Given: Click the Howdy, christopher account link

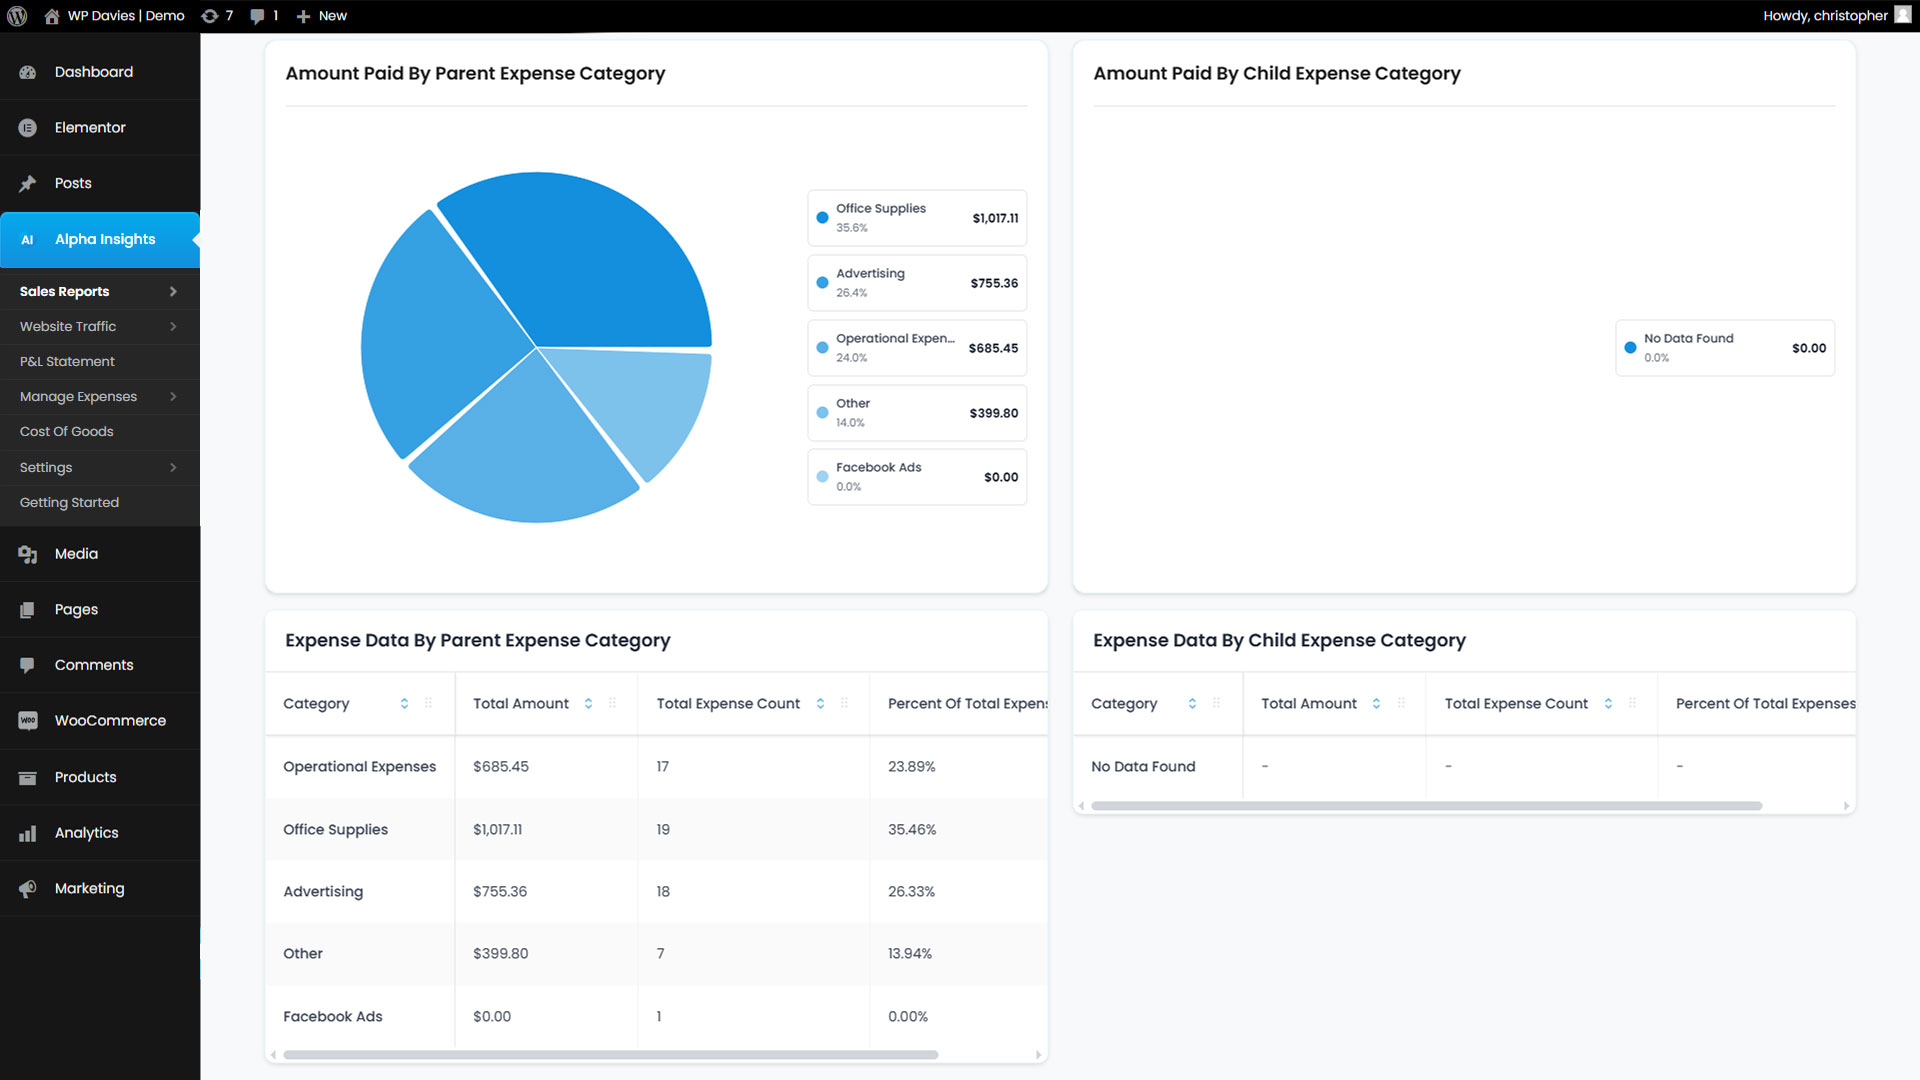Looking at the screenshot, I should coord(1825,16).
